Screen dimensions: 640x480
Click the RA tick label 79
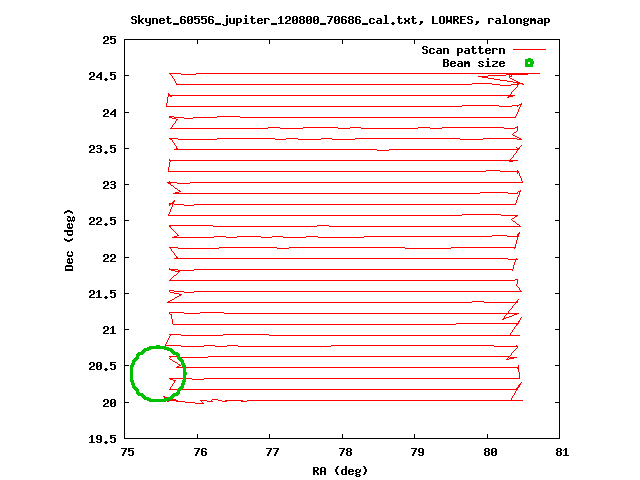click(x=417, y=452)
